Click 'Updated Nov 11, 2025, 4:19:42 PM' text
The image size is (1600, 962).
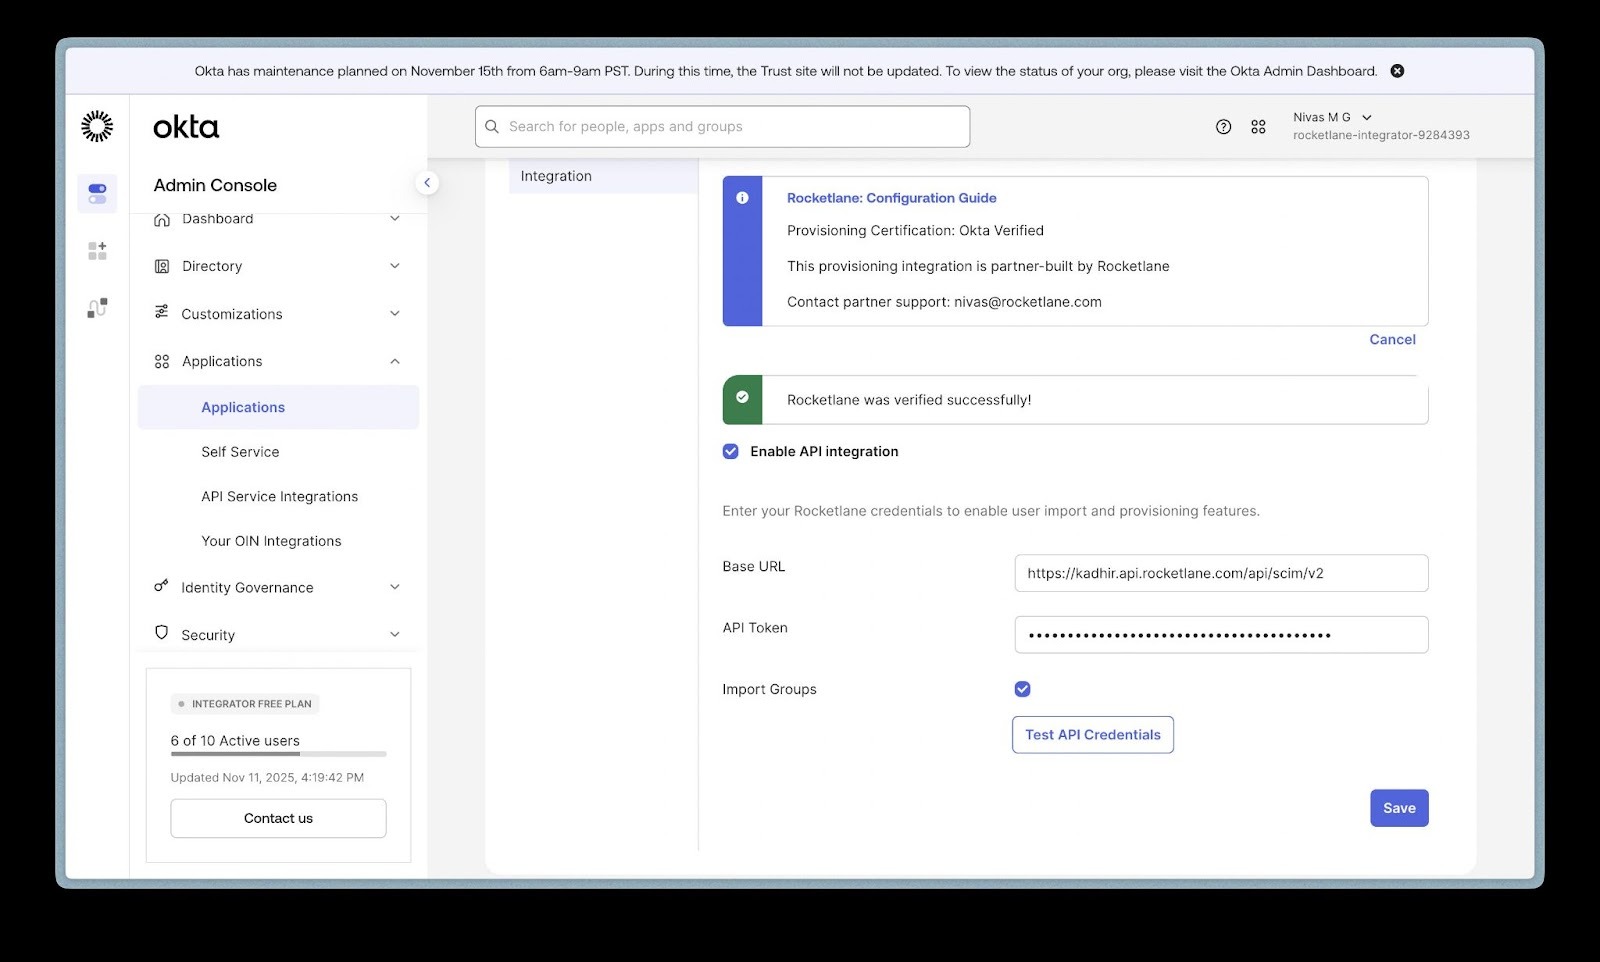tap(267, 778)
